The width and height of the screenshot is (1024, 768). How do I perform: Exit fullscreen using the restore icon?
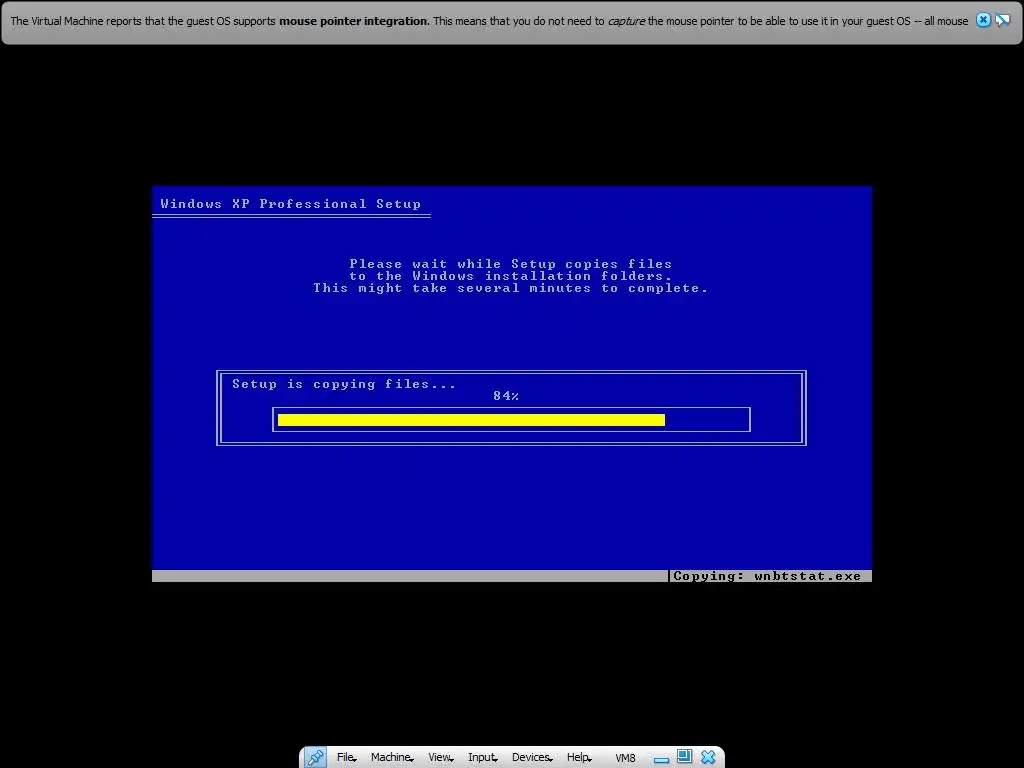click(684, 757)
